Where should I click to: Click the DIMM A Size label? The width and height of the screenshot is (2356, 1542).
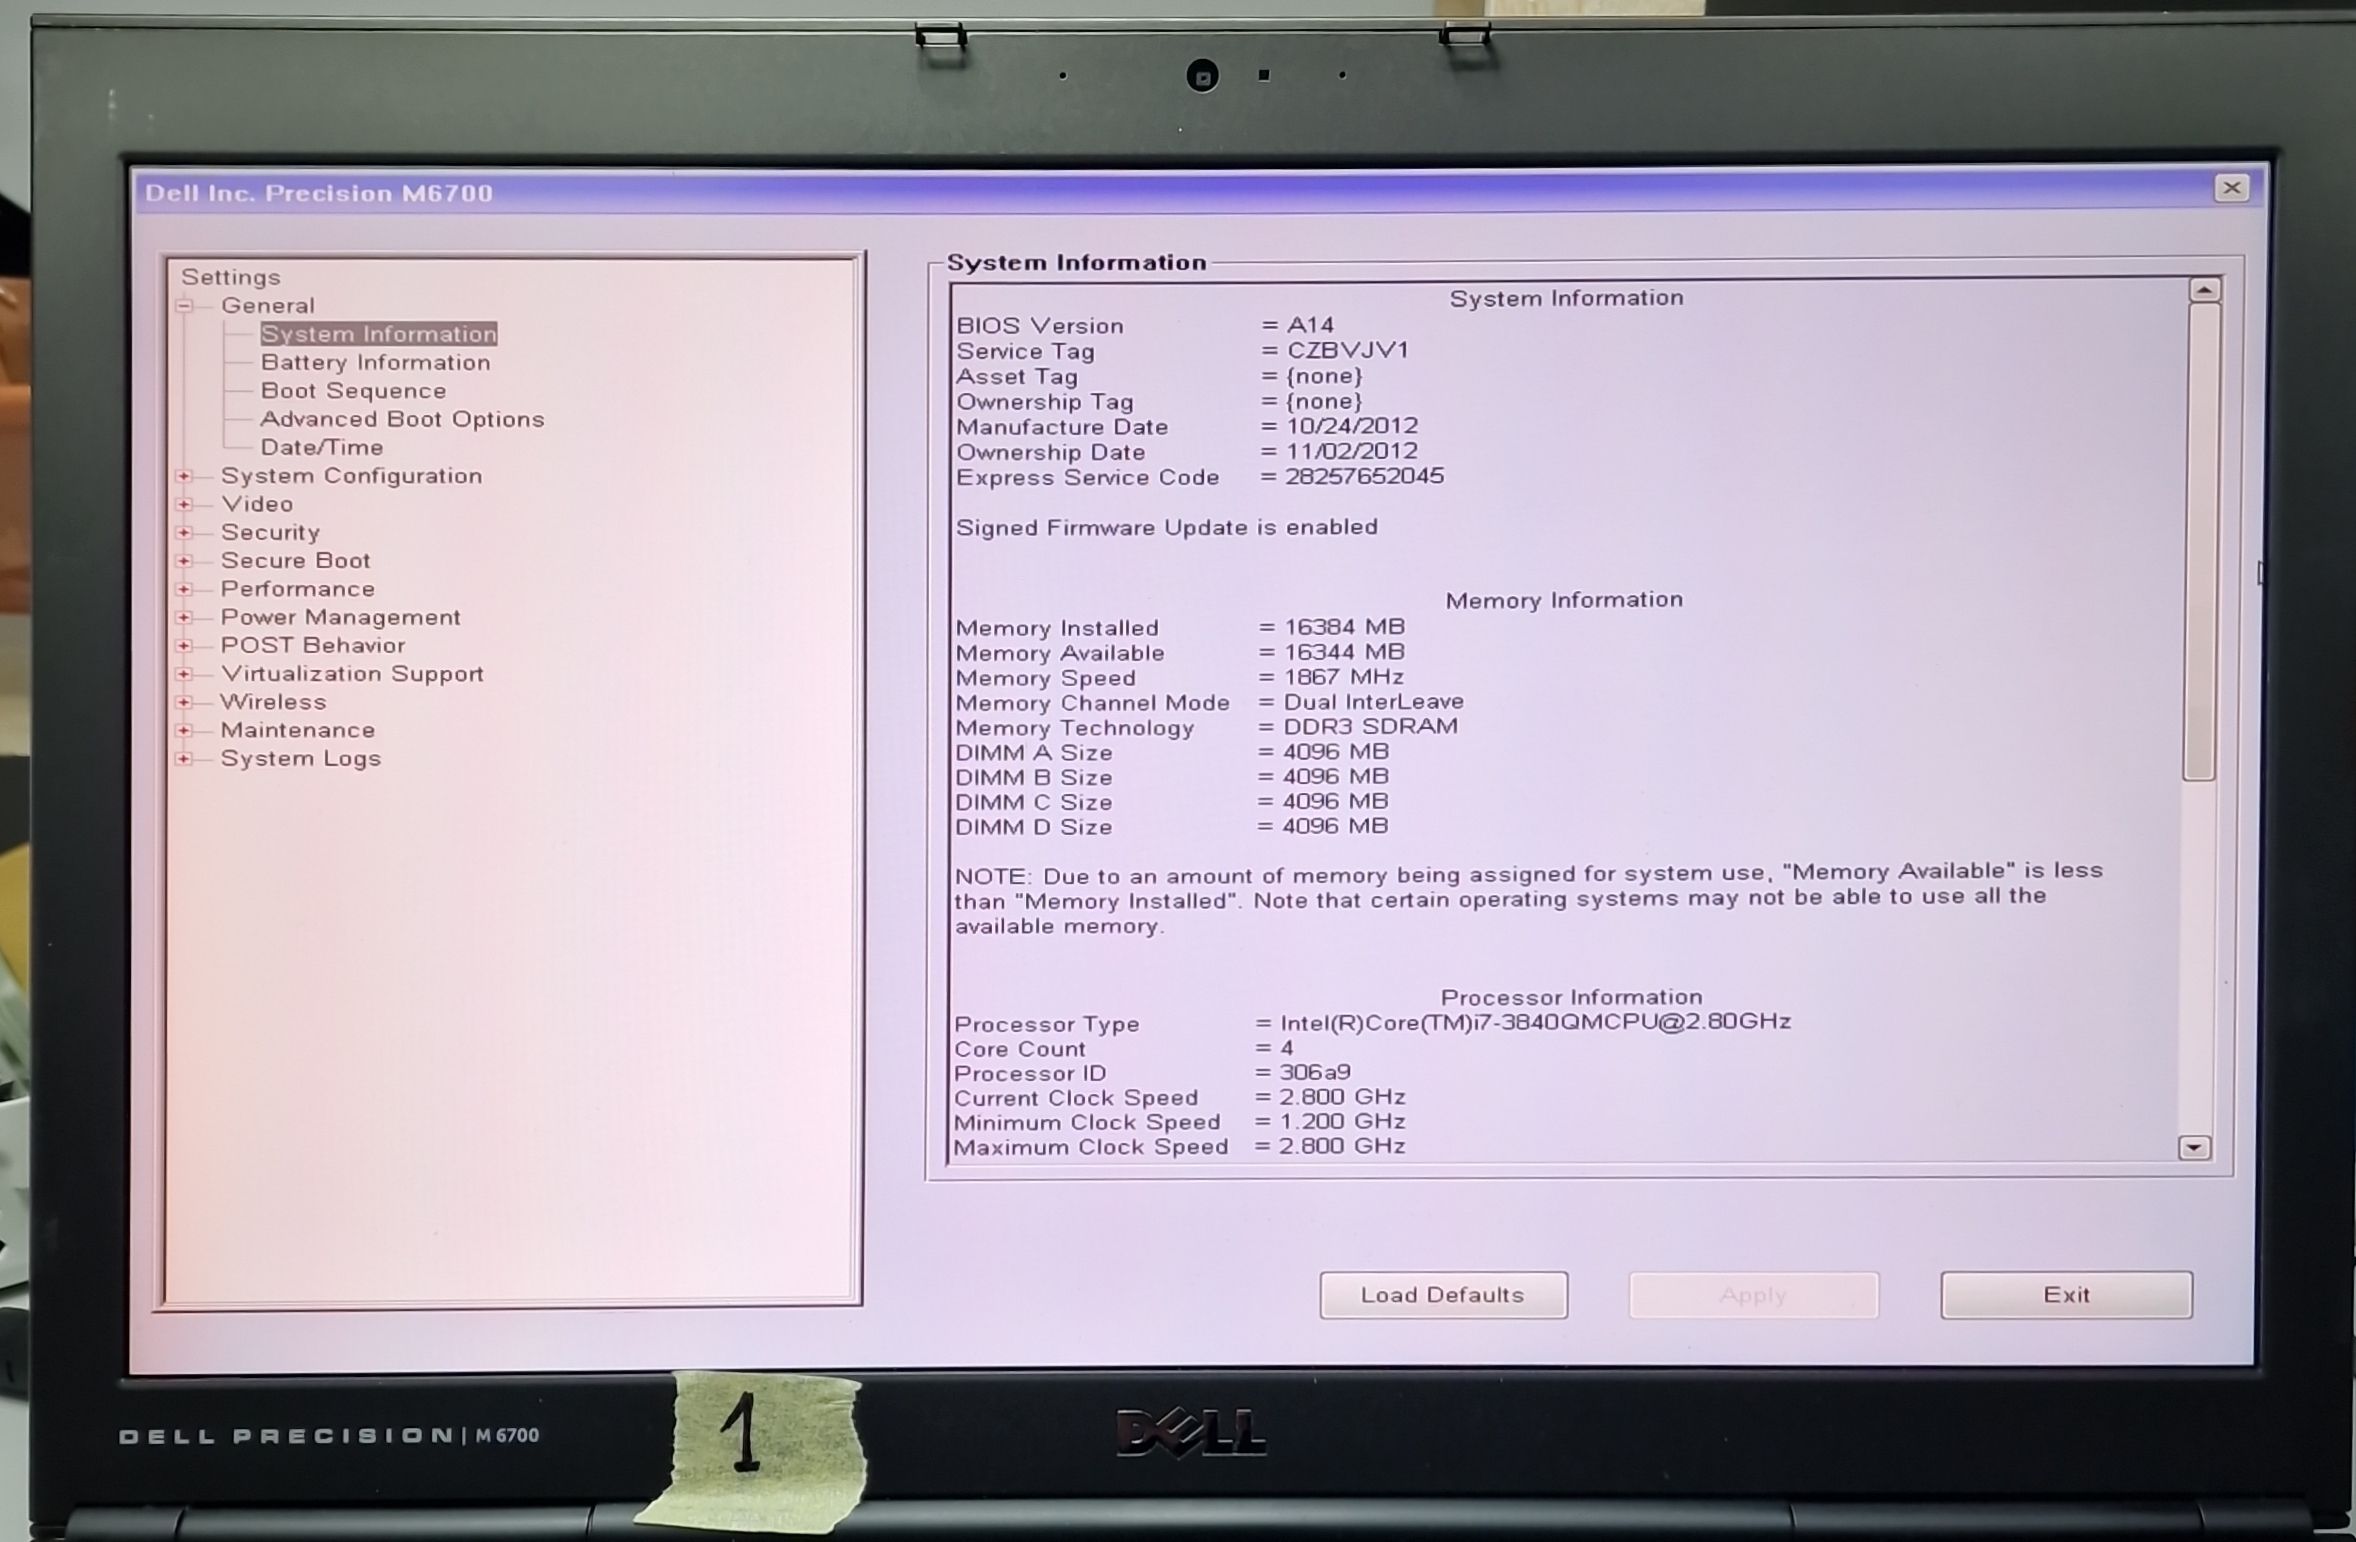coord(1033,753)
